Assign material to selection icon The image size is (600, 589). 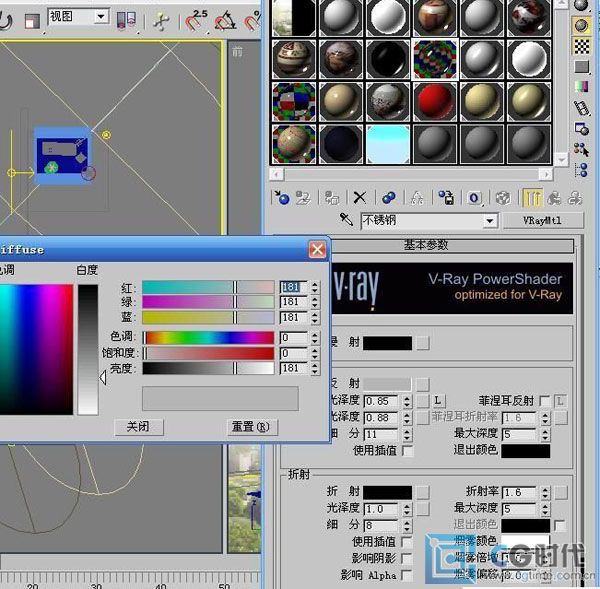pyautogui.click(x=331, y=198)
